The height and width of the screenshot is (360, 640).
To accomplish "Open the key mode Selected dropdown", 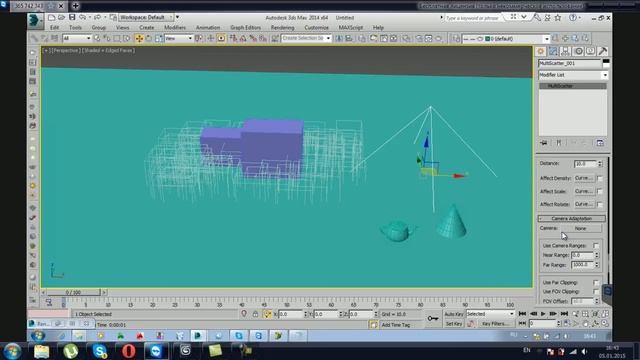I will click(490, 314).
